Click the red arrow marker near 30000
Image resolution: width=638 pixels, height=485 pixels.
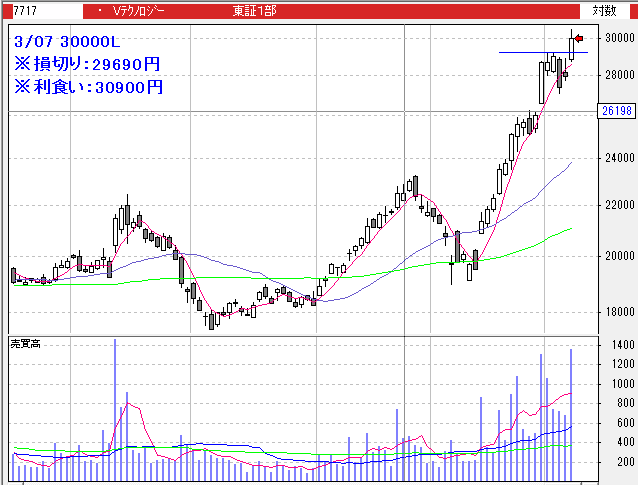point(578,39)
